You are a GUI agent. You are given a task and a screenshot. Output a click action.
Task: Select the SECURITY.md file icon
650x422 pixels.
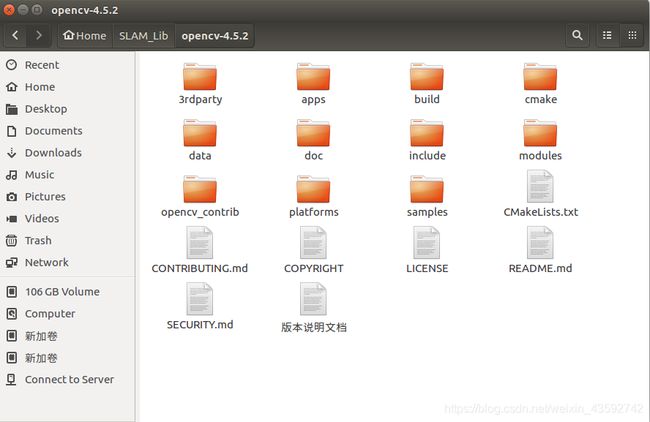click(200, 299)
